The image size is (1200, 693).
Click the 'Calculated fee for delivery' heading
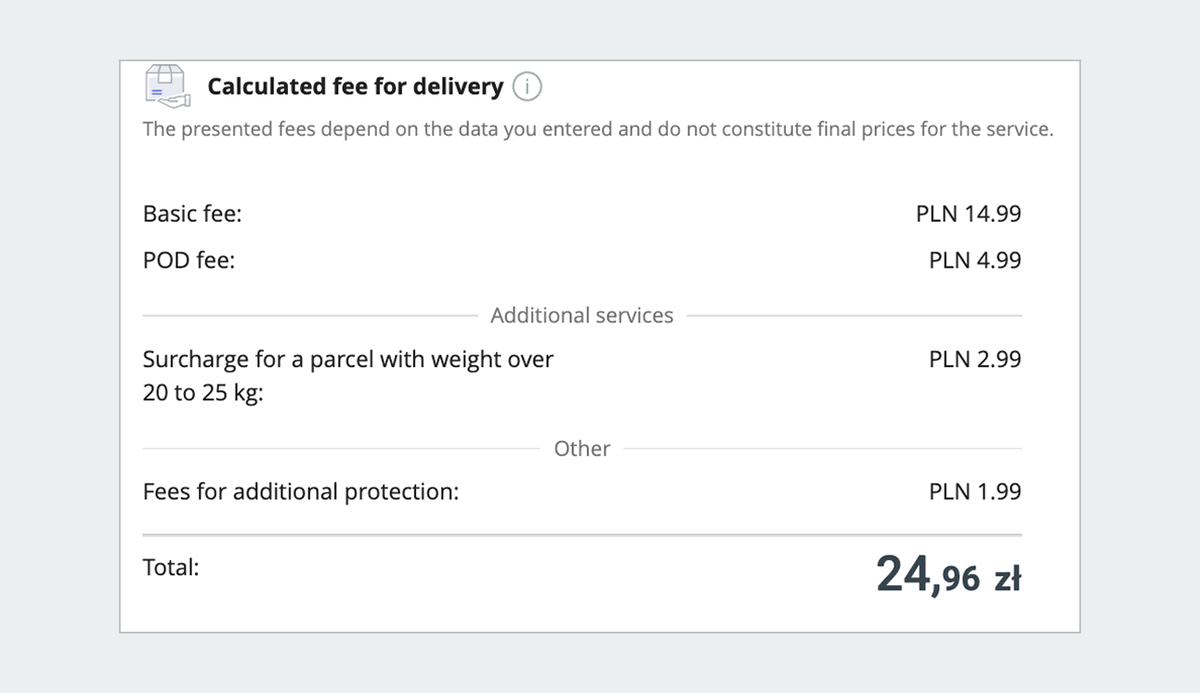point(356,87)
